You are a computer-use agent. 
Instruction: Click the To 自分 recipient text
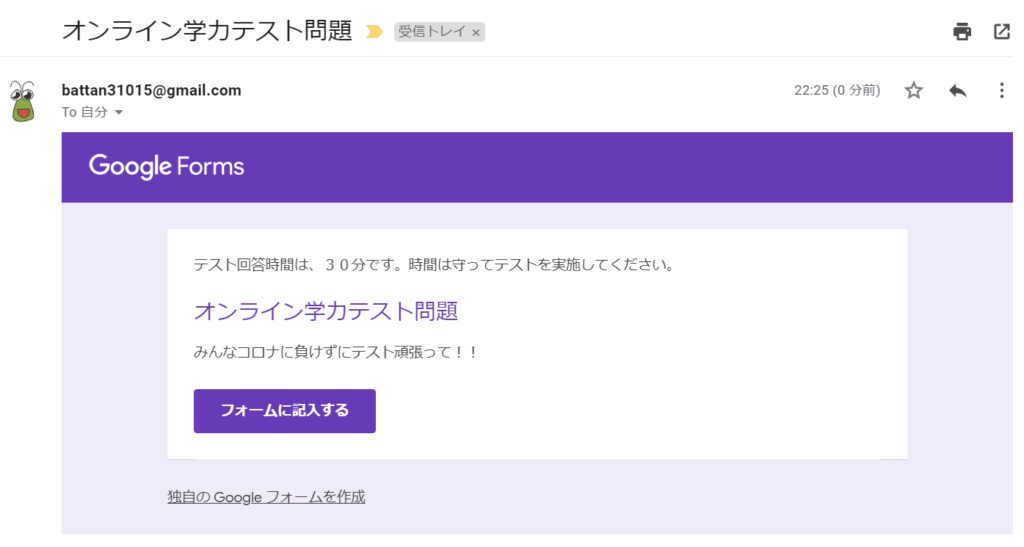(84, 112)
